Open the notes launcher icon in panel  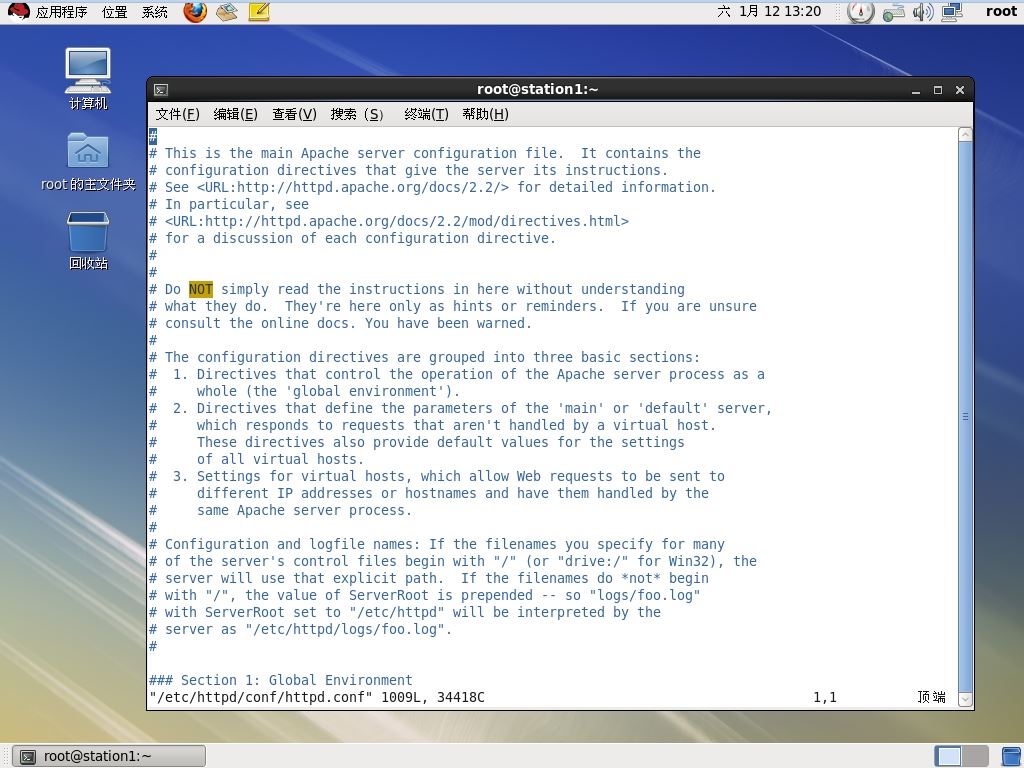coord(259,12)
